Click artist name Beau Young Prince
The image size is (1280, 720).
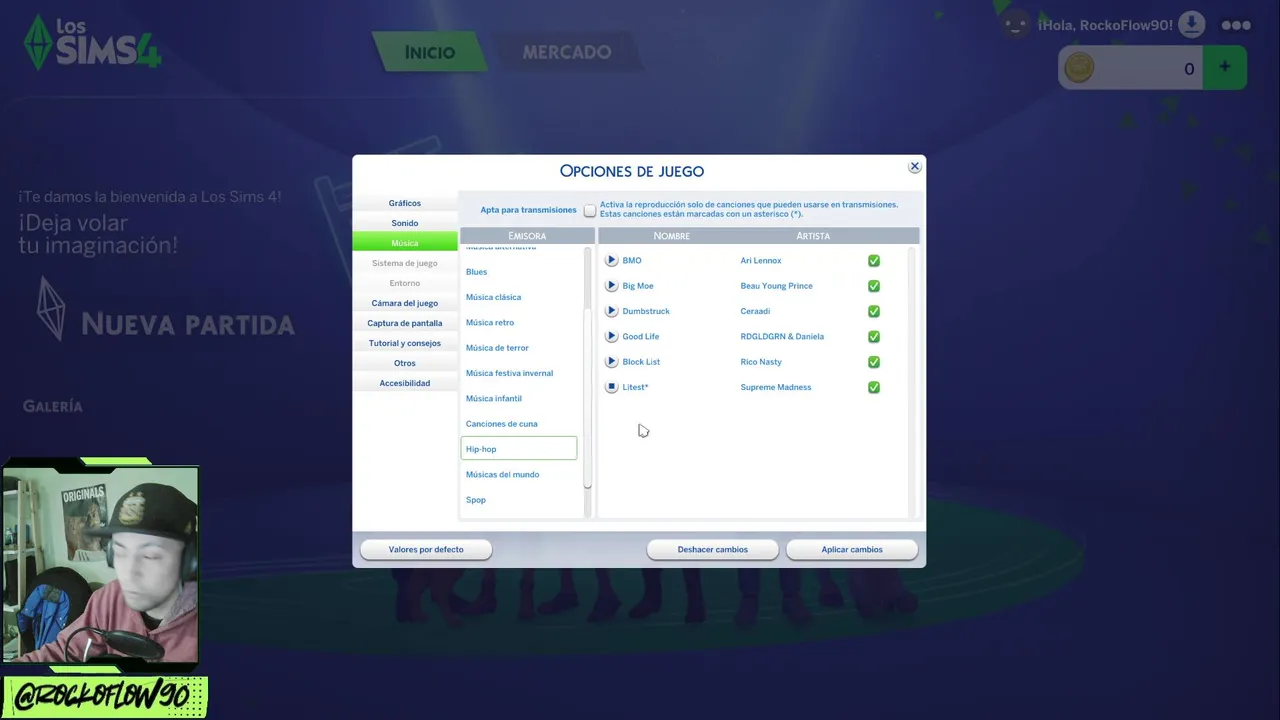[776, 286]
